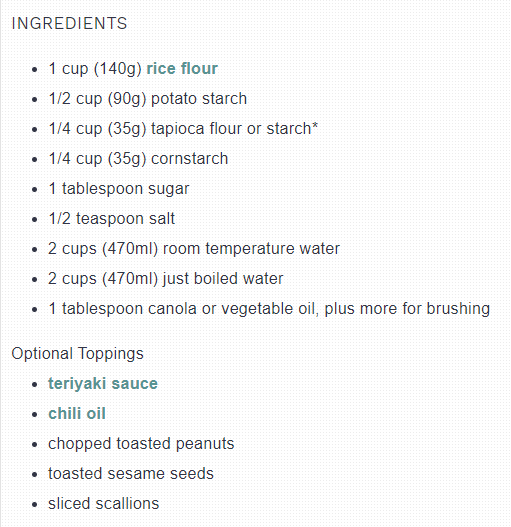Click the sliced scallions item
Viewport: 511px width, 527px height.
(104, 503)
